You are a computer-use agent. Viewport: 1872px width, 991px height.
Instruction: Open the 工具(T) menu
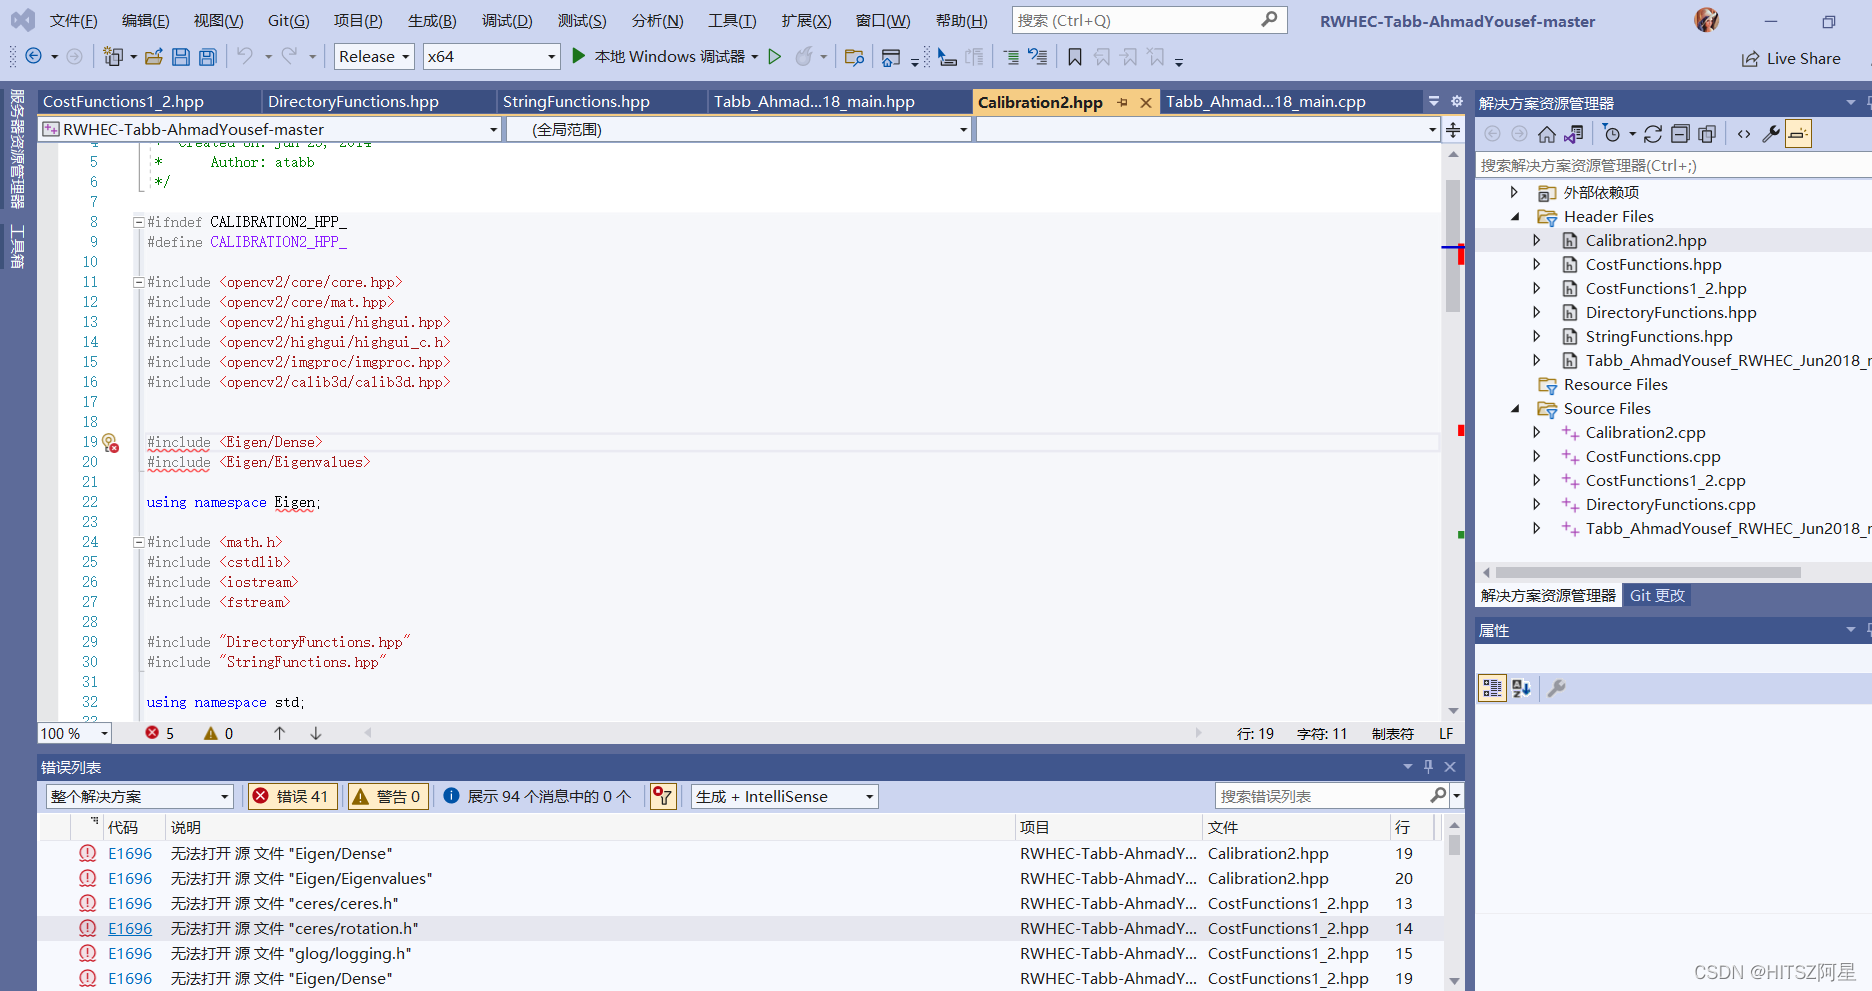(732, 21)
